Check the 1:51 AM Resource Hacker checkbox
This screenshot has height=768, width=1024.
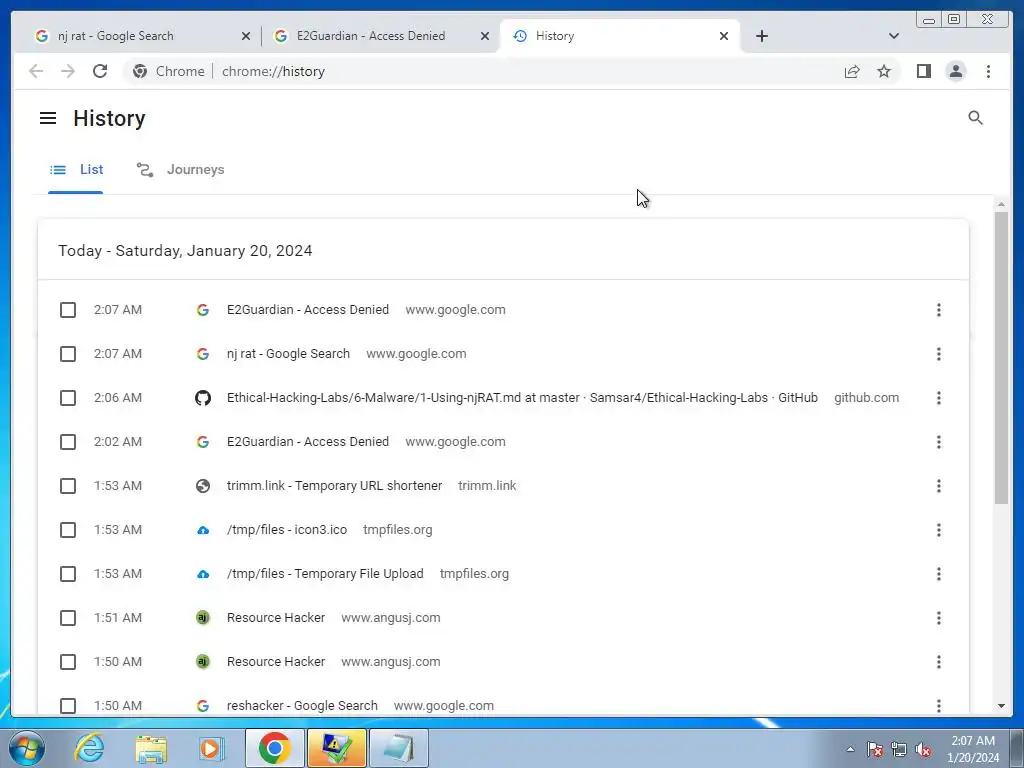tap(68, 618)
